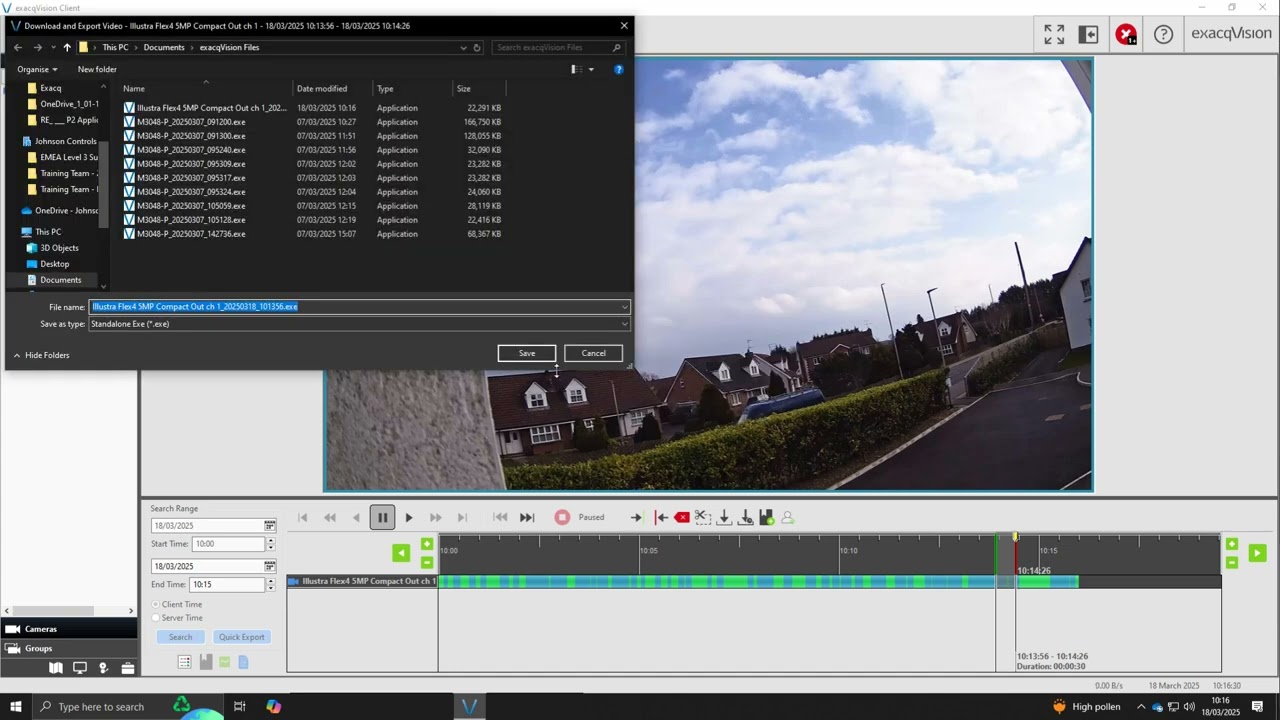Click the Start Time input field

click(228, 544)
